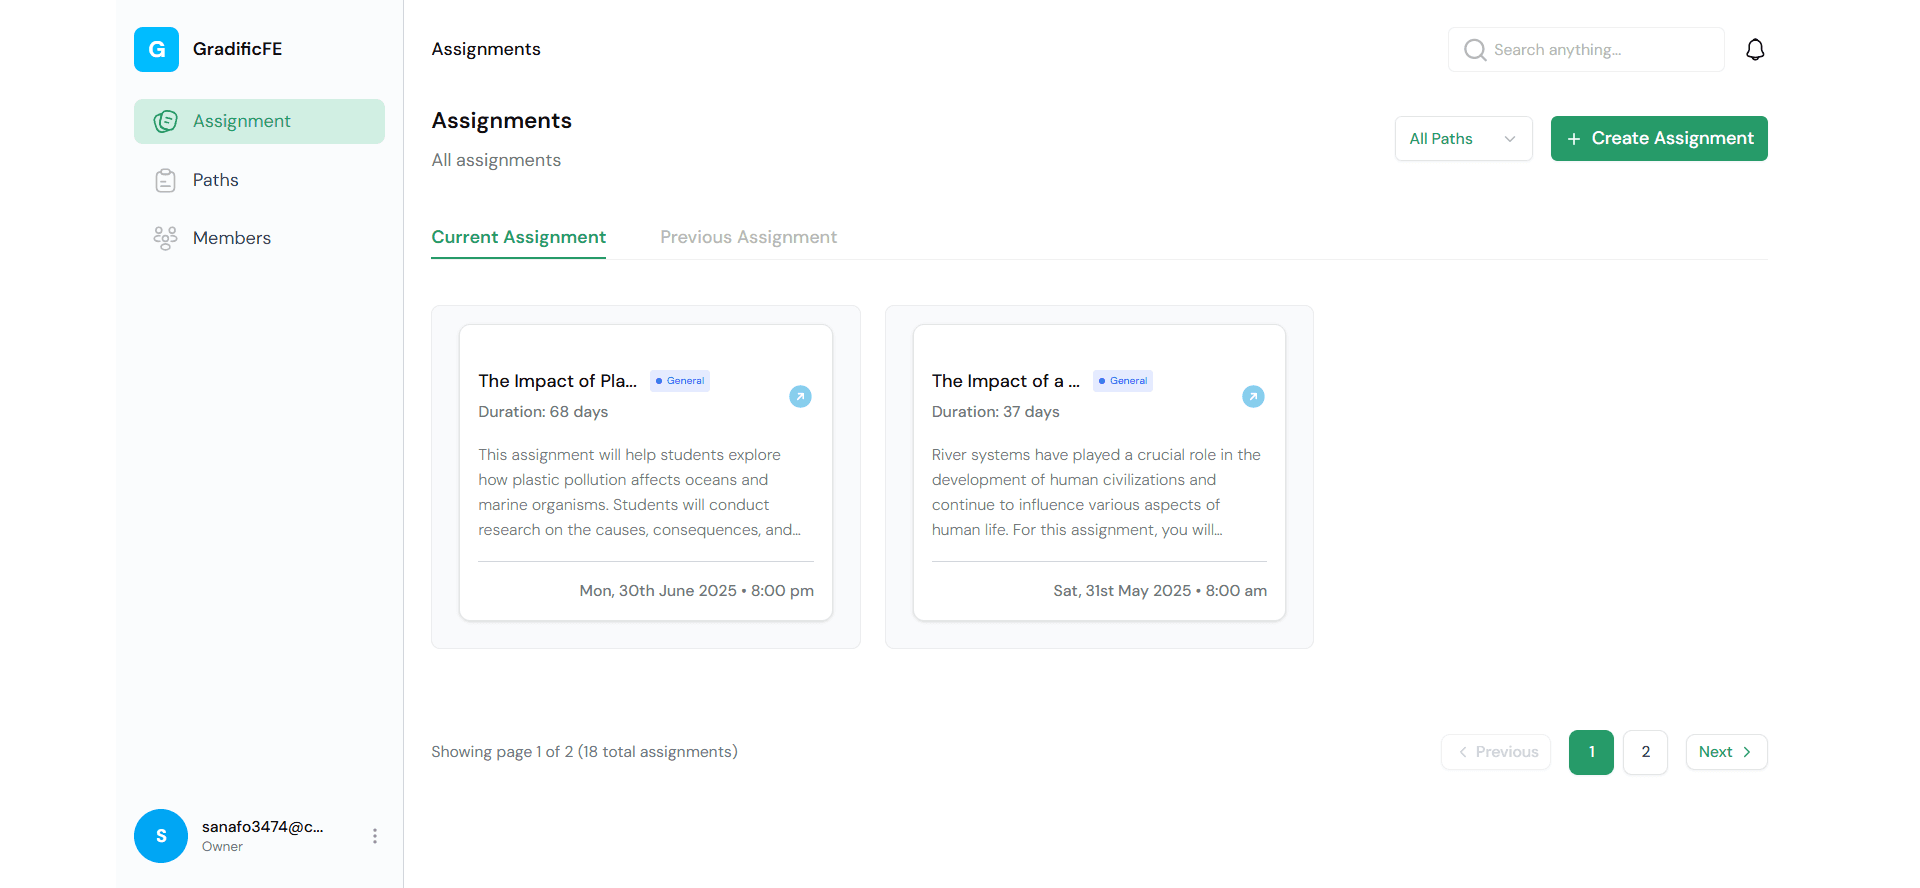1920x888 pixels.
Task: Click the user avatar circle
Action: [161, 836]
